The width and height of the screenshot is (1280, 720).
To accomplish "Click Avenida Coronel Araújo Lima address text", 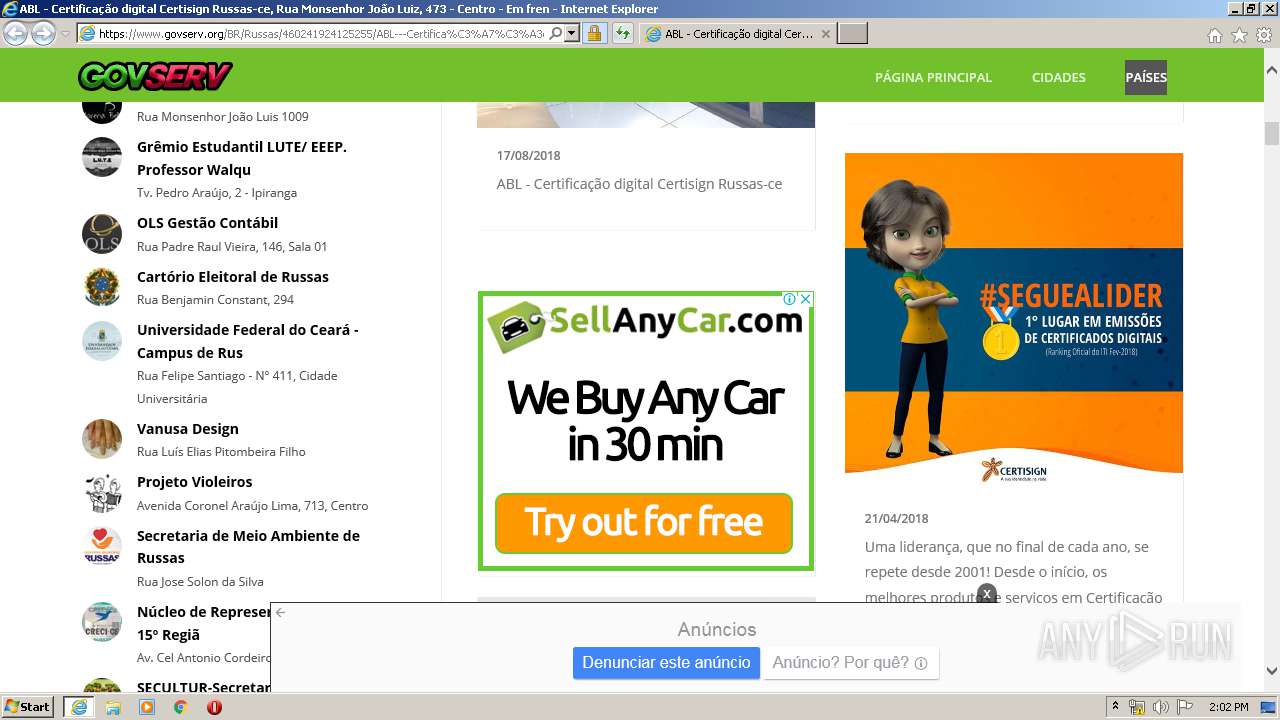I will pyautogui.click(x=252, y=506).
